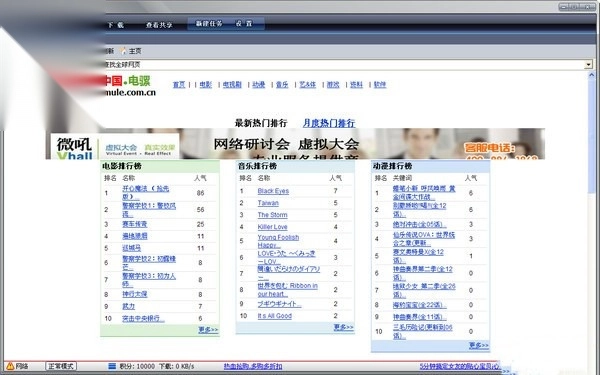The height and width of the screenshot is (375, 600).
Task: Click the 正常模式 status bar button
Action: coord(61,366)
